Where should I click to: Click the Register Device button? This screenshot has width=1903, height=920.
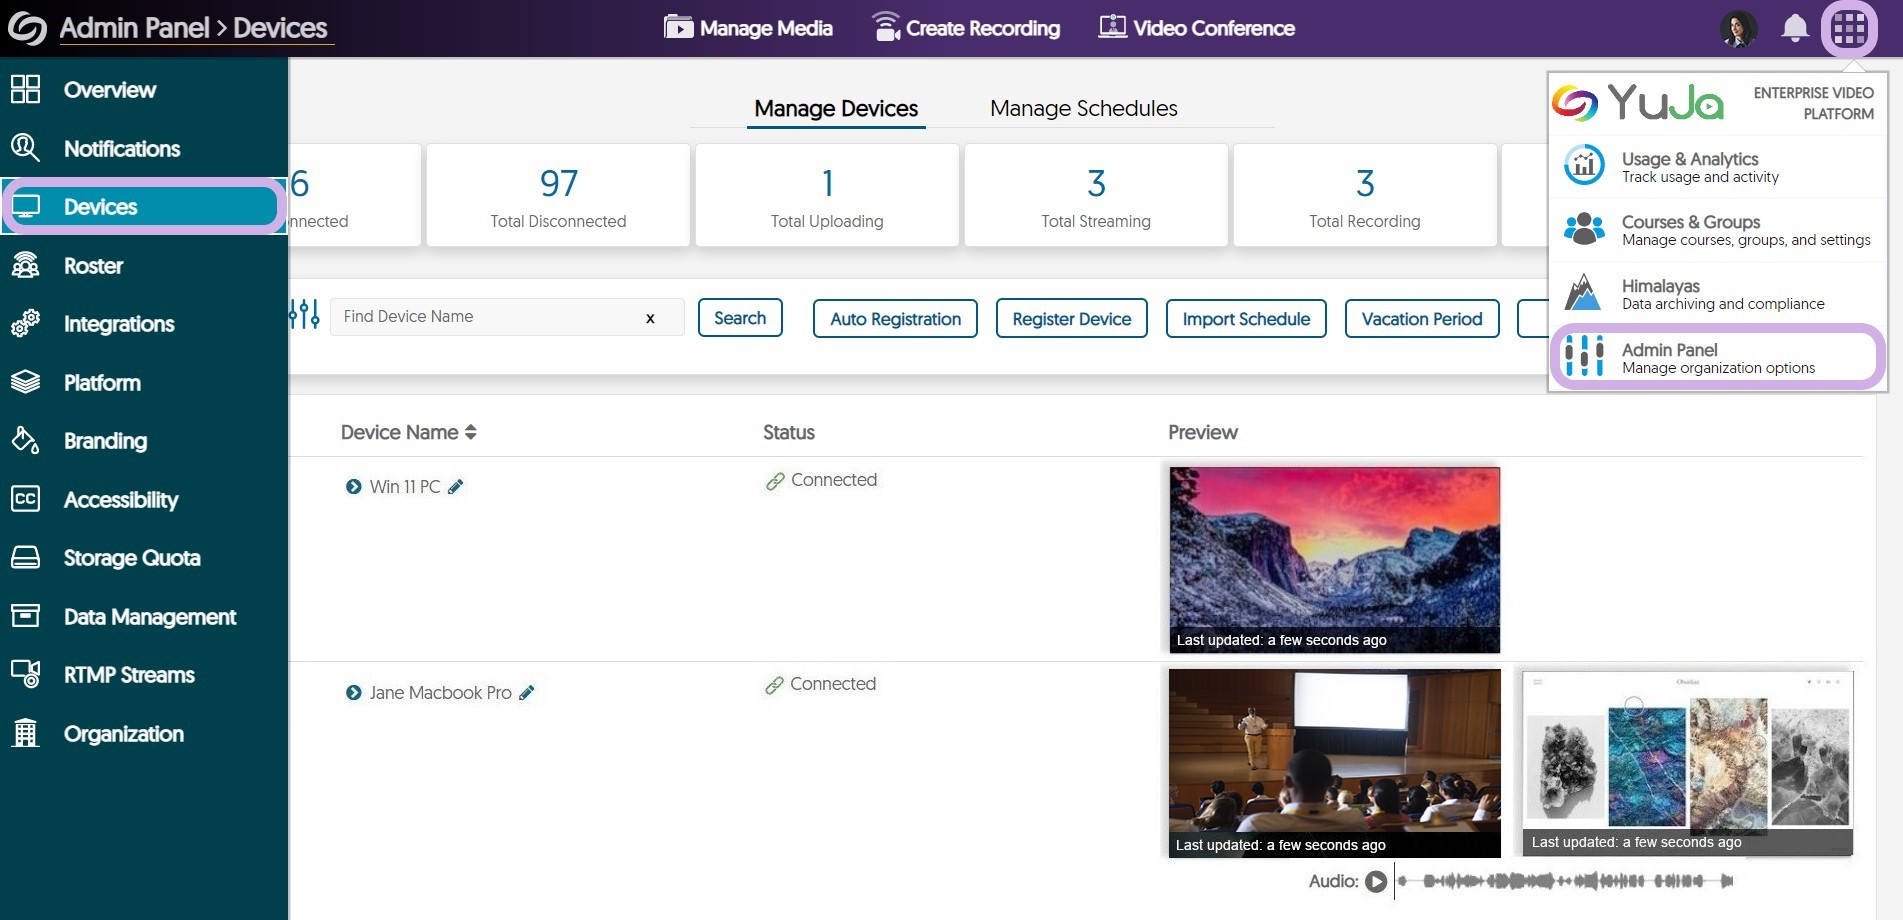pyautogui.click(x=1071, y=319)
